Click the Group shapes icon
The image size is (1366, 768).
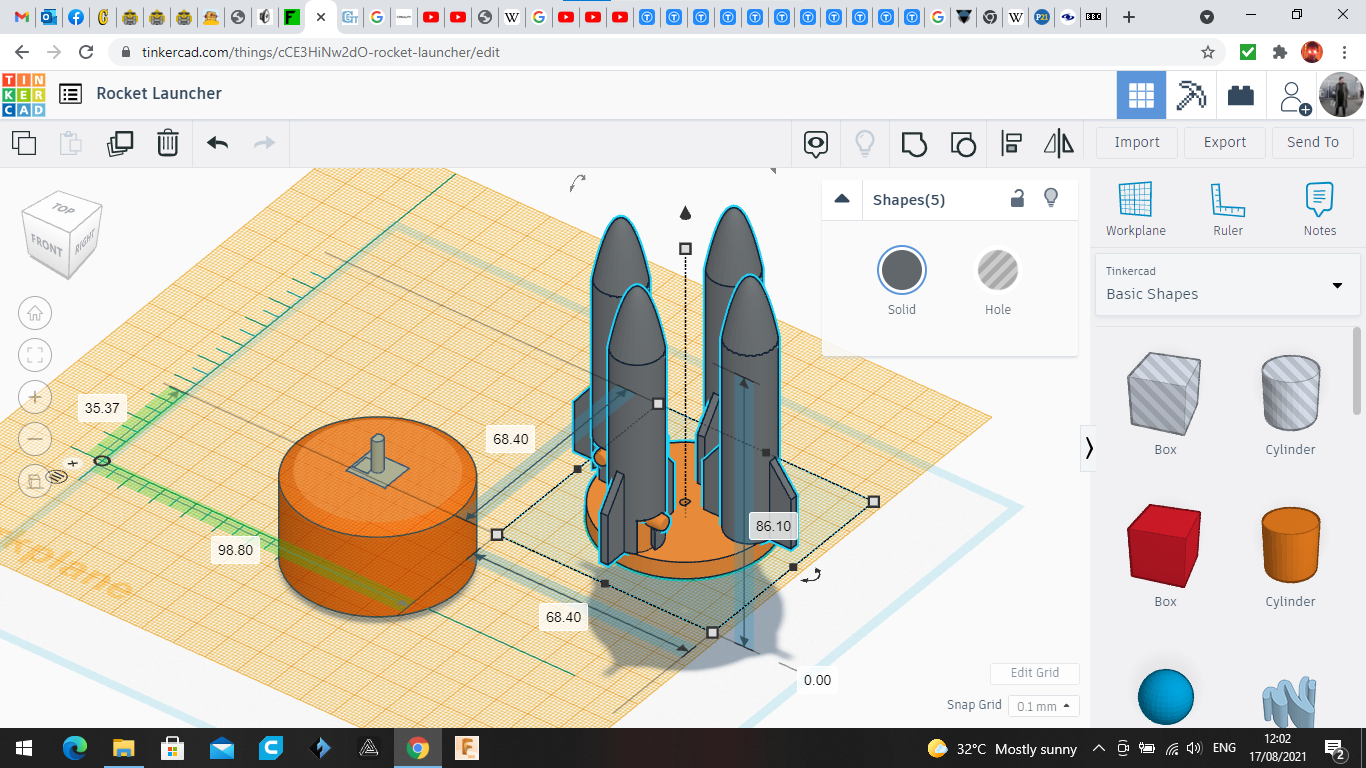click(913, 144)
